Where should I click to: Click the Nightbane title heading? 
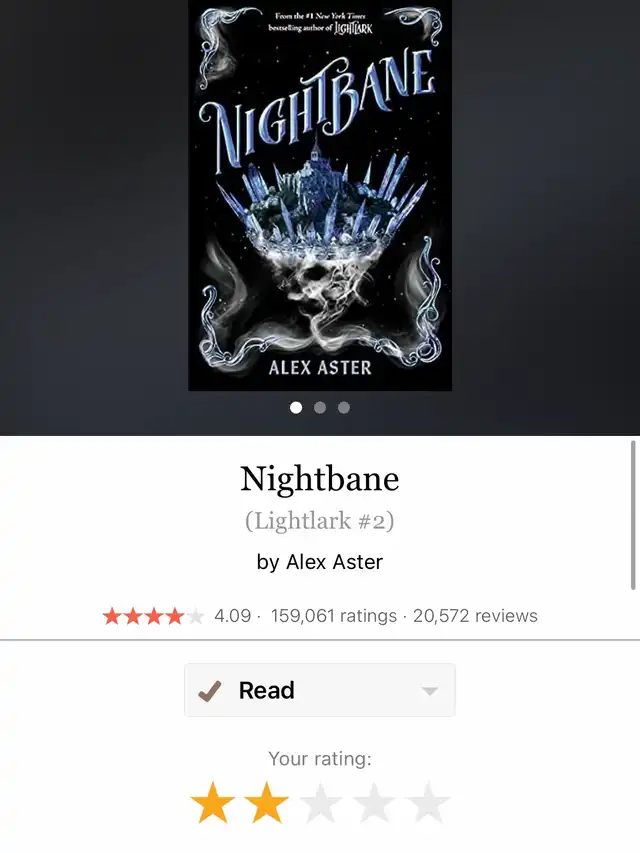pyautogui.click(x=320, y=479)
